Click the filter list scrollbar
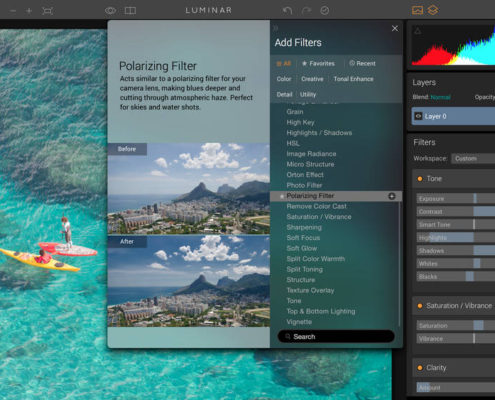The image size is (495, 400). click(x=399, y=263)
